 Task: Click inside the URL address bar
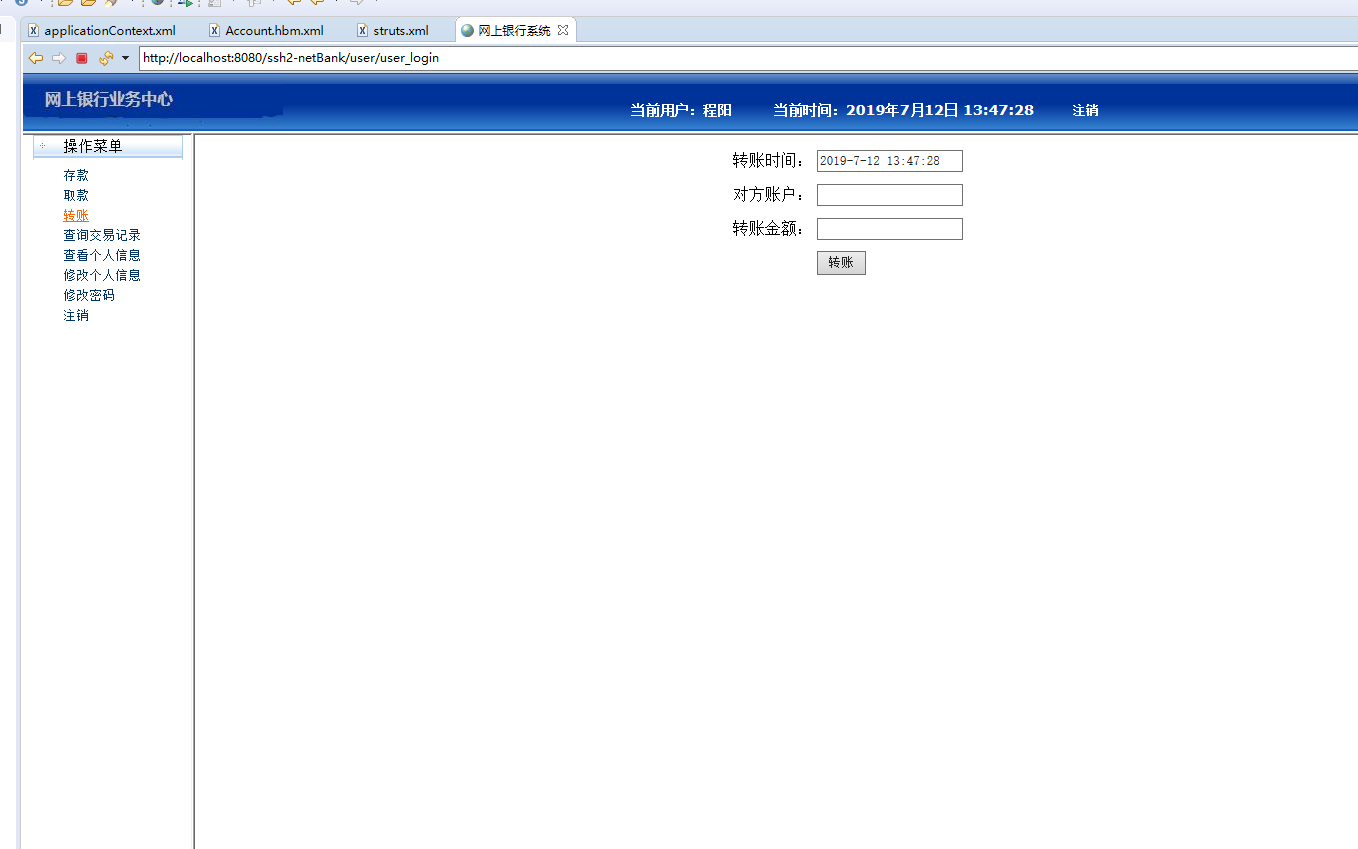pyautogui.click(x=400, y=58)
